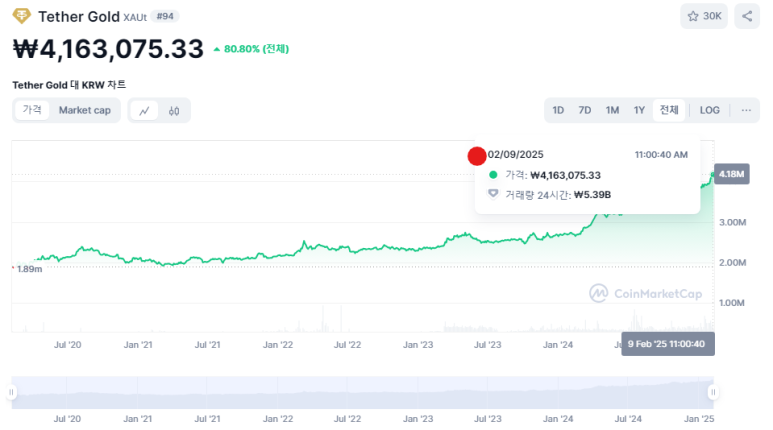The width and height of the screenshot is (773, 430).
Task: Grab the left range slider handle
Action: coord(11,393)
